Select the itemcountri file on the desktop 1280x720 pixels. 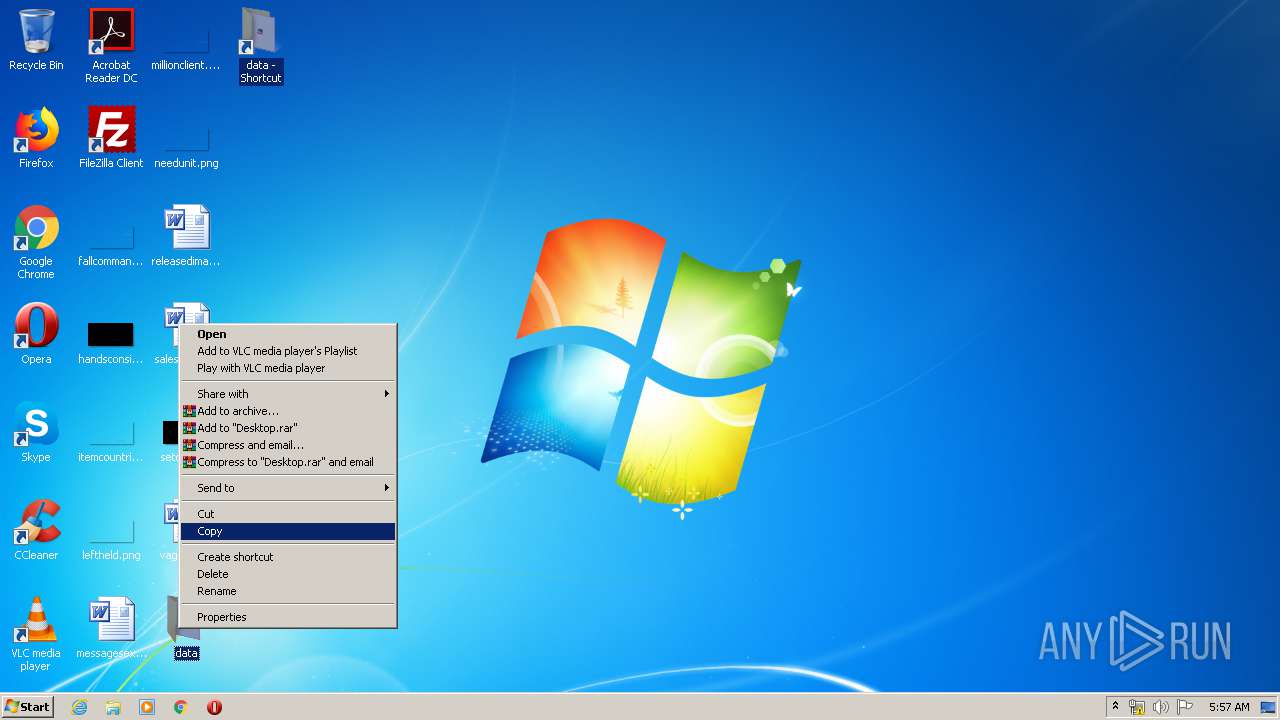coord(111,440)
